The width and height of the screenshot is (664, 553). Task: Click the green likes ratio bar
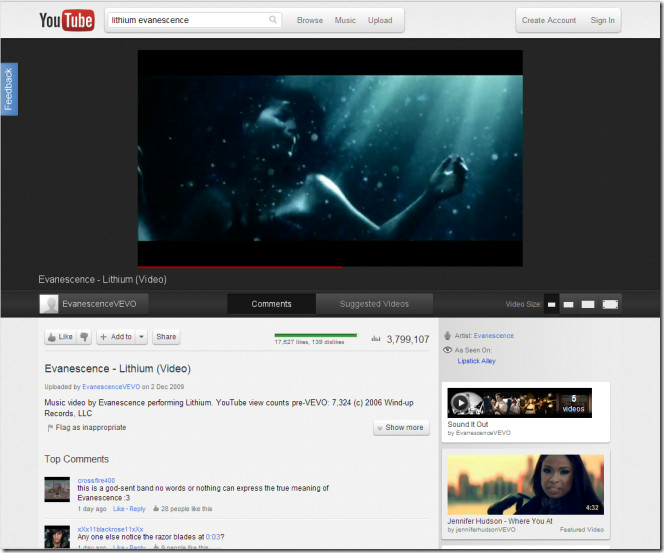coord(315,335)
